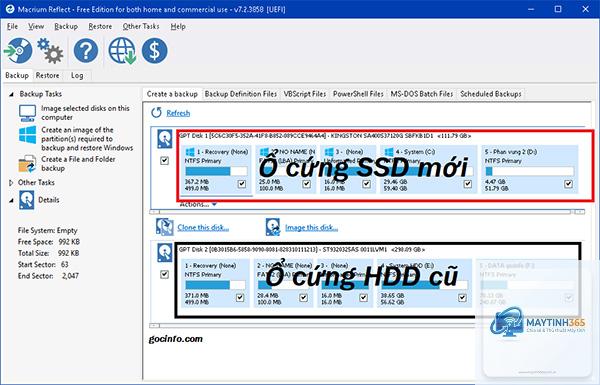Click the Macrium Reflect title bar logo
The width and height of the screenshot is (600, 385).
click(x=10, y=9)
